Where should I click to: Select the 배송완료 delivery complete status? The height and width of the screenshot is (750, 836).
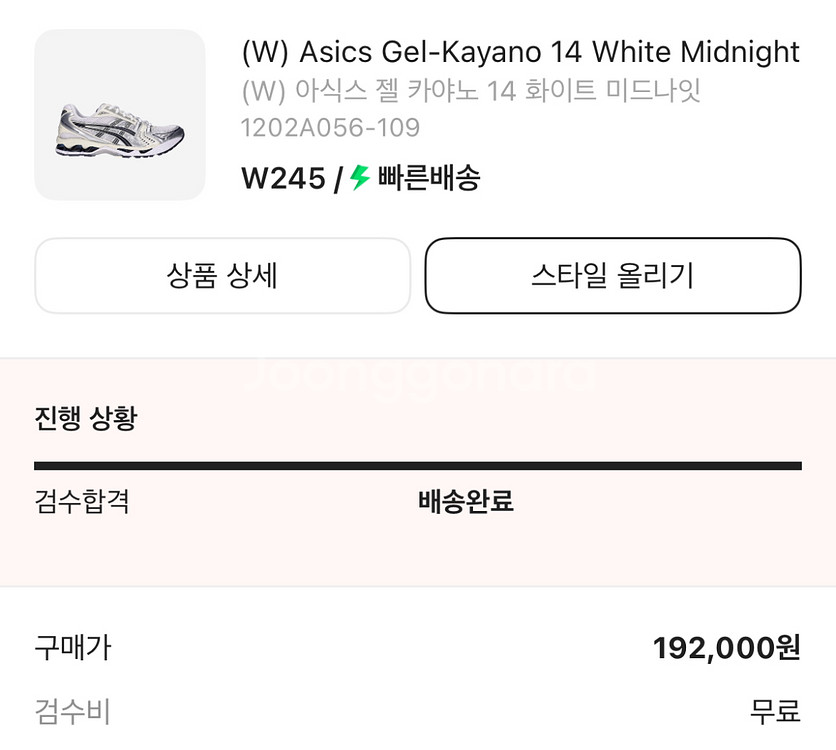(466, 501)
